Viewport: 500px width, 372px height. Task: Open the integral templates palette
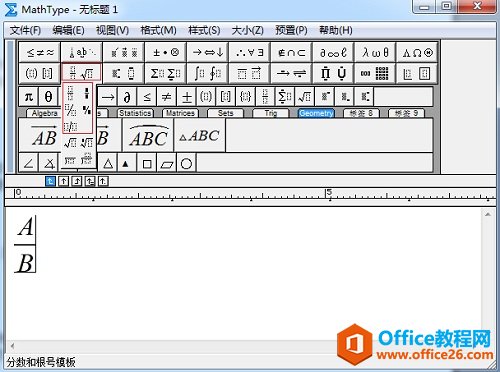tap(208, 73)
